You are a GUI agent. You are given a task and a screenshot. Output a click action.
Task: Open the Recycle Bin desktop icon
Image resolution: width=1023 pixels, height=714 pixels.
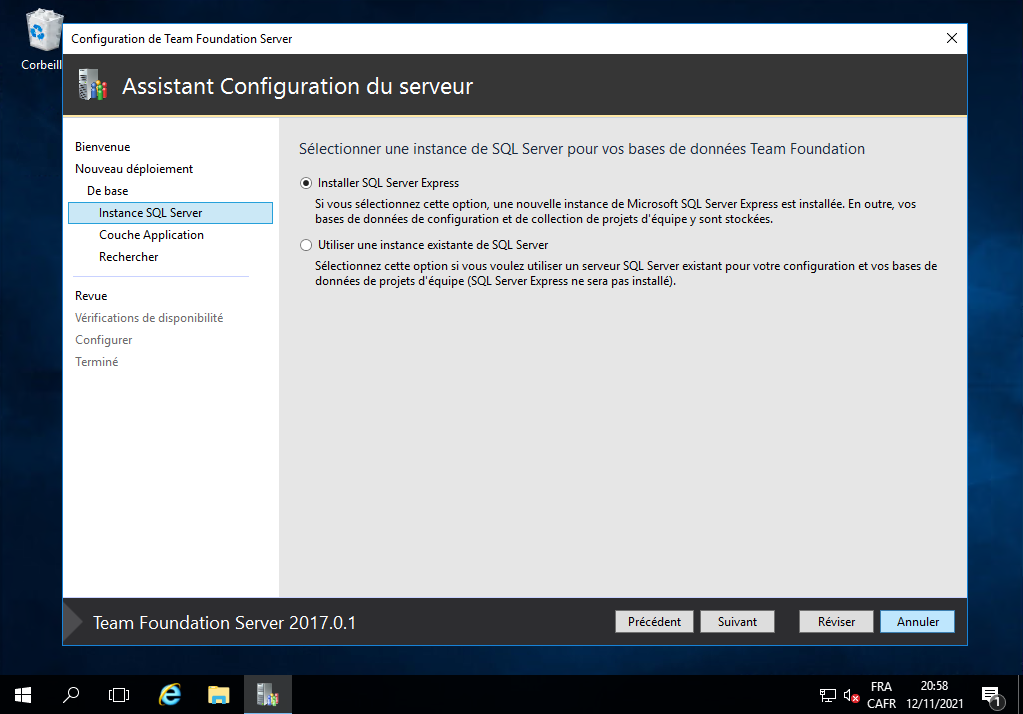40,35
